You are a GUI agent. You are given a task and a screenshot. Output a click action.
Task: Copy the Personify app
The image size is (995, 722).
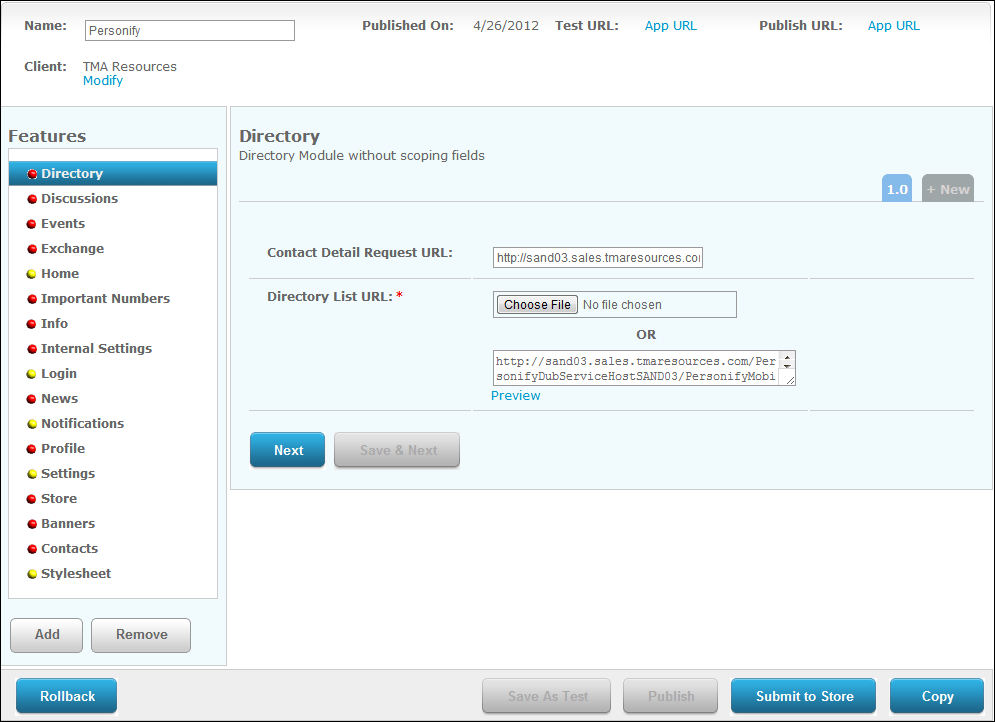click(936, 696)
